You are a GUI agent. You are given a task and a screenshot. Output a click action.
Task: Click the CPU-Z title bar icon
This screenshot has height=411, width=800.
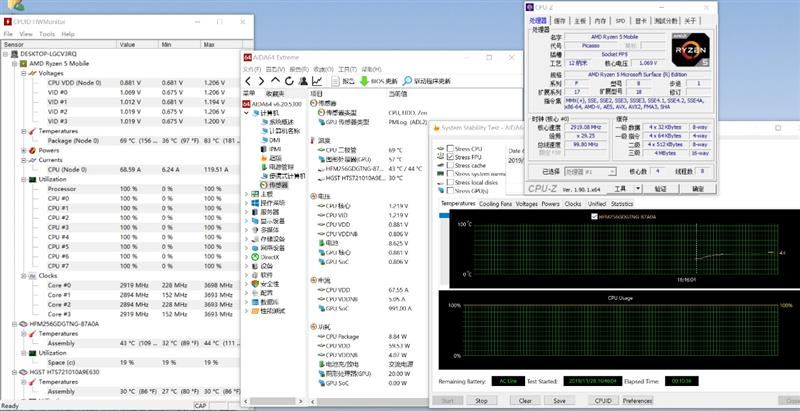[x=530, y=7]
